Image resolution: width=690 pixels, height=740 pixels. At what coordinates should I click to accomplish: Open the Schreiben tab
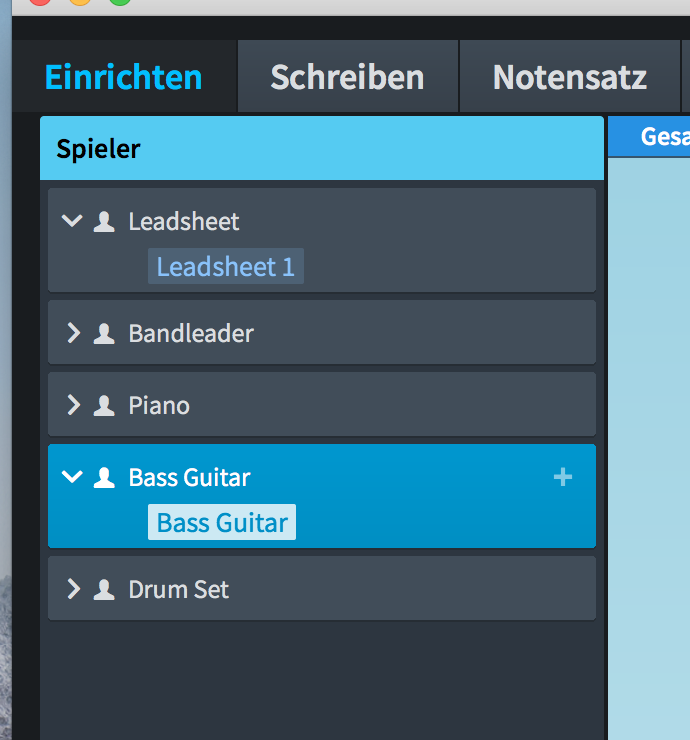click(347, 77)
